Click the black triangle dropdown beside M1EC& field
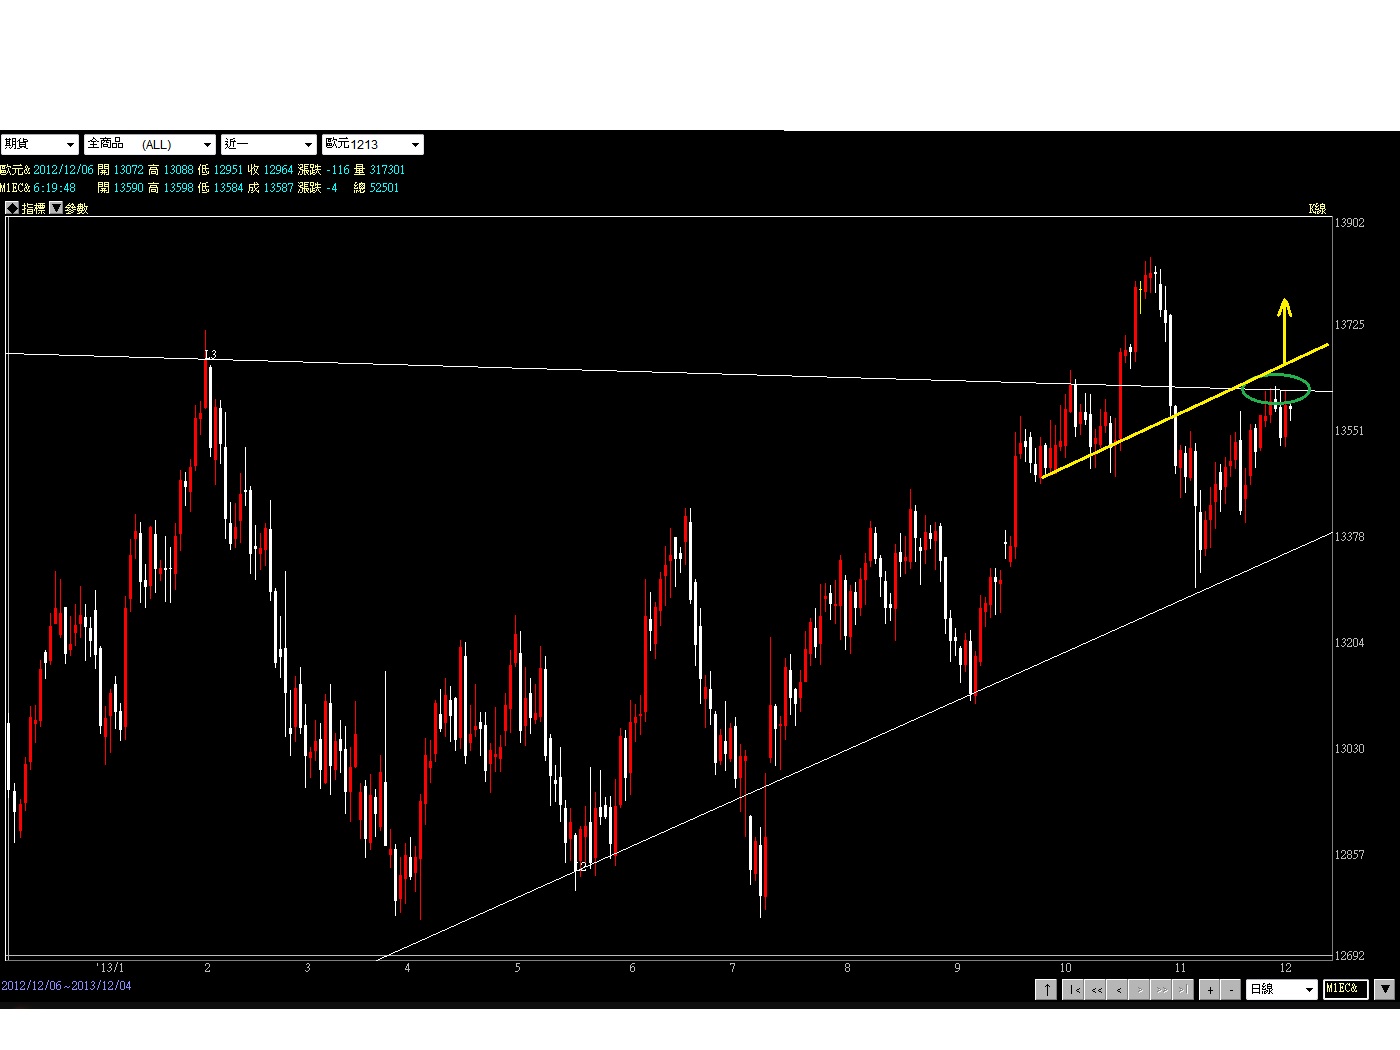 pyautogui.click(x=1385, y=989)
